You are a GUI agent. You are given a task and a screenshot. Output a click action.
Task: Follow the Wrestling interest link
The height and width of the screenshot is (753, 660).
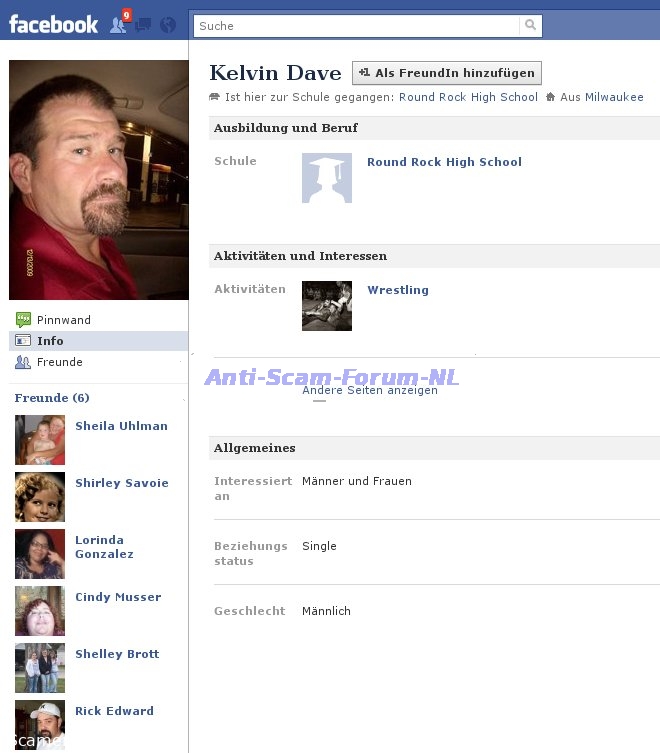click(398, 290)
